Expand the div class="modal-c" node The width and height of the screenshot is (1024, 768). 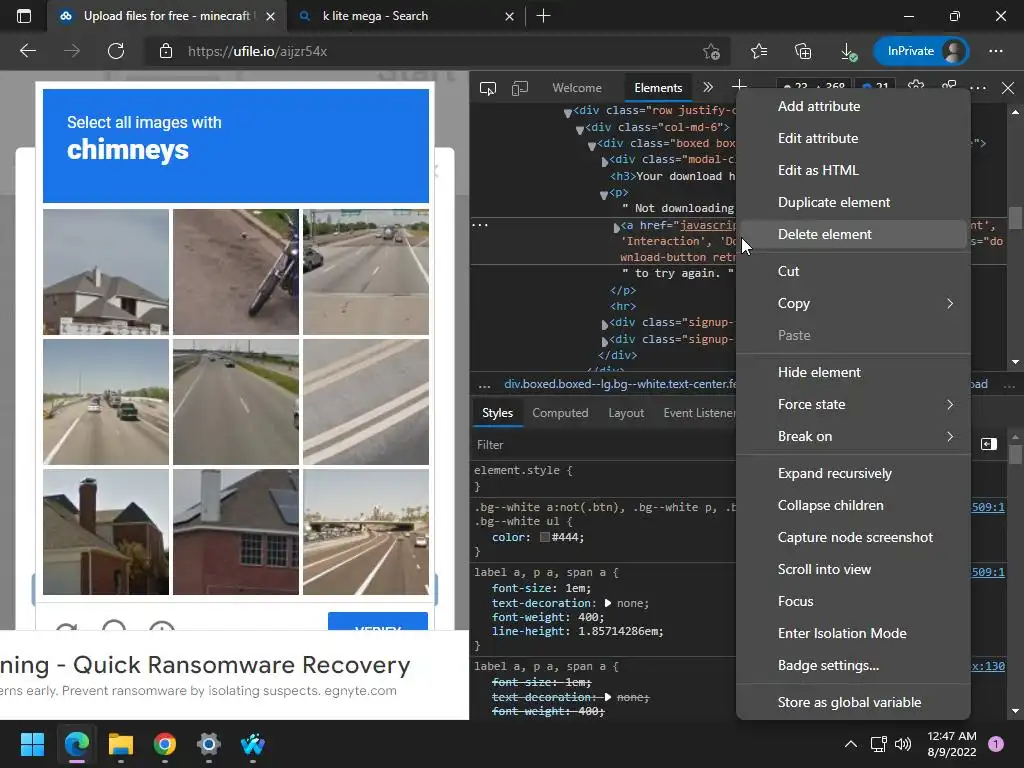point(604,161)
